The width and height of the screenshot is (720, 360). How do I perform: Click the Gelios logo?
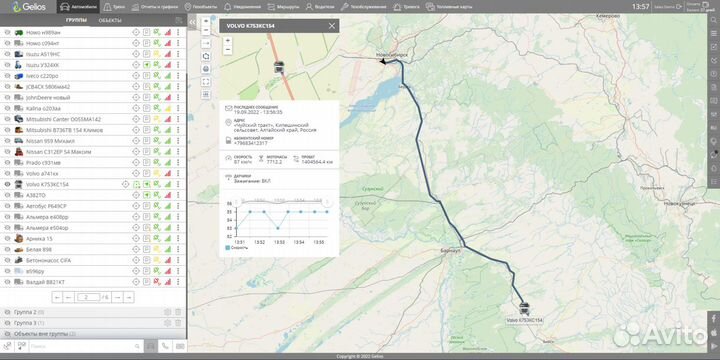(x=28, y=7)
